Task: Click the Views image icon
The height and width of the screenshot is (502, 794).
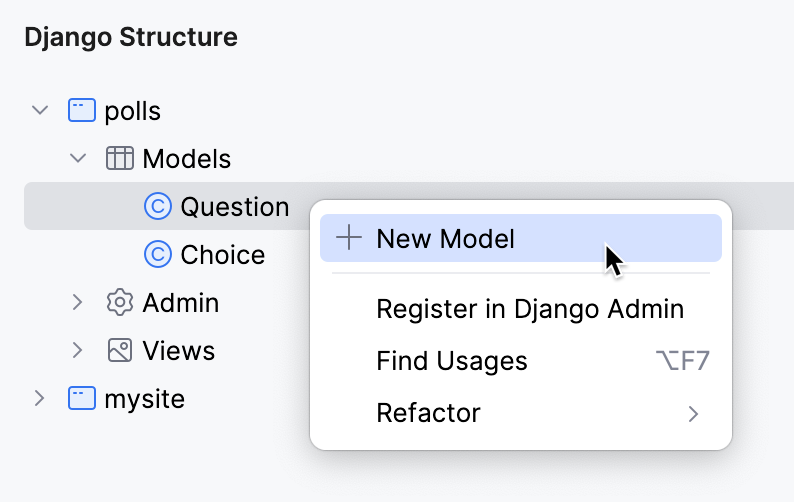Action: coord(120,350)
